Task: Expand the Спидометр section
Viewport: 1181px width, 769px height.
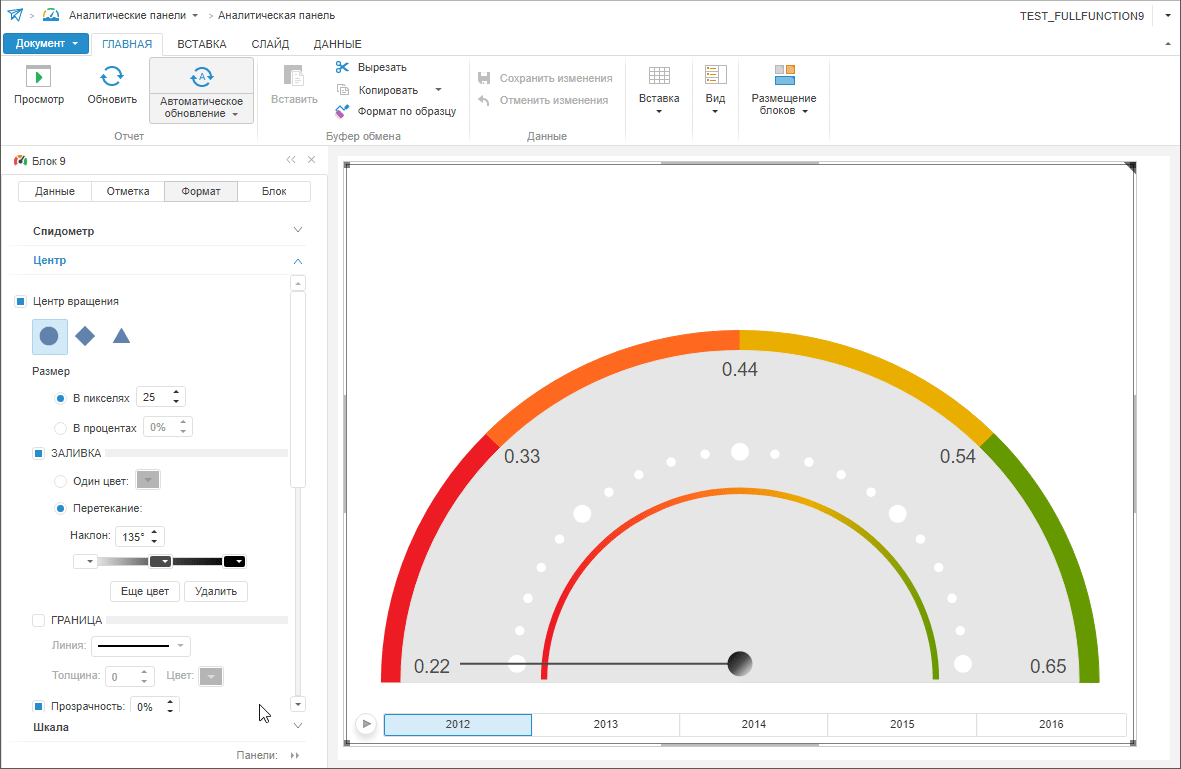Action: [297, 230]
